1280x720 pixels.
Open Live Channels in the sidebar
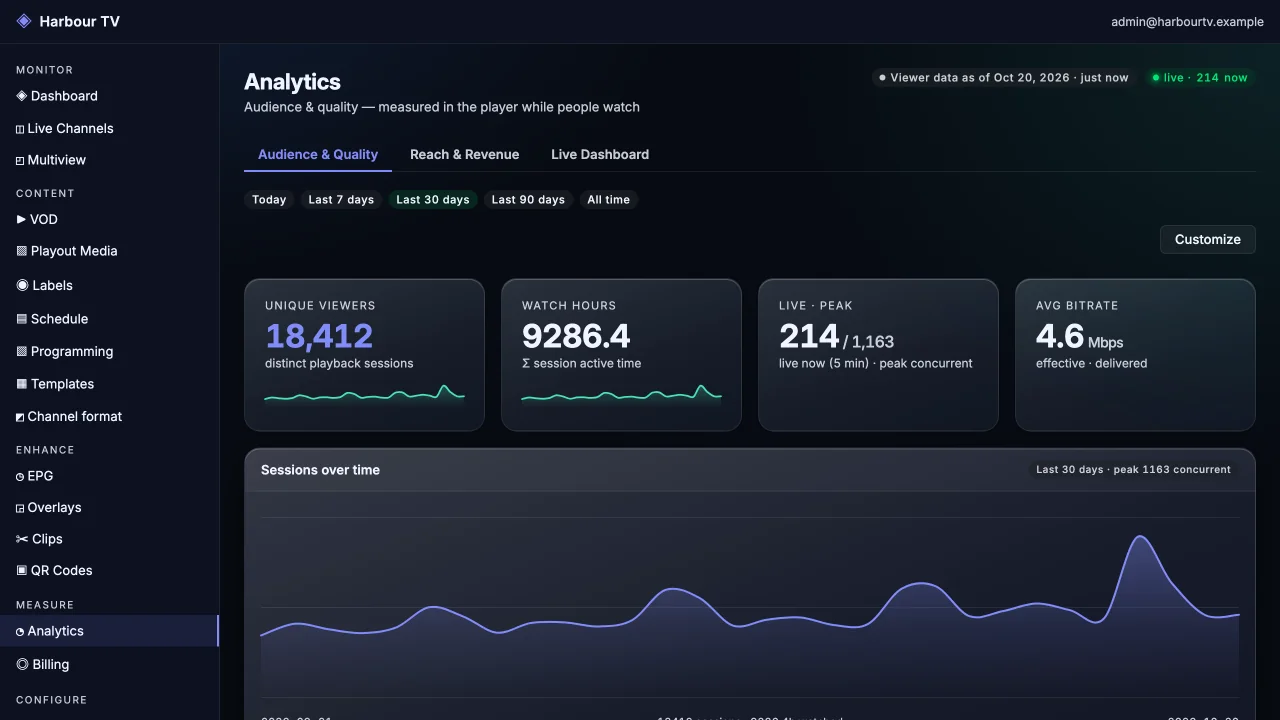pos(109,128)
